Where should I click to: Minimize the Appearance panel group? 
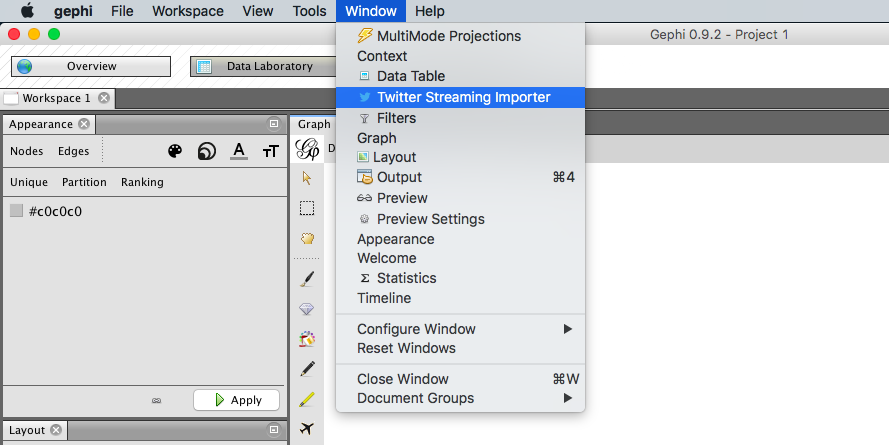point(274,124)
